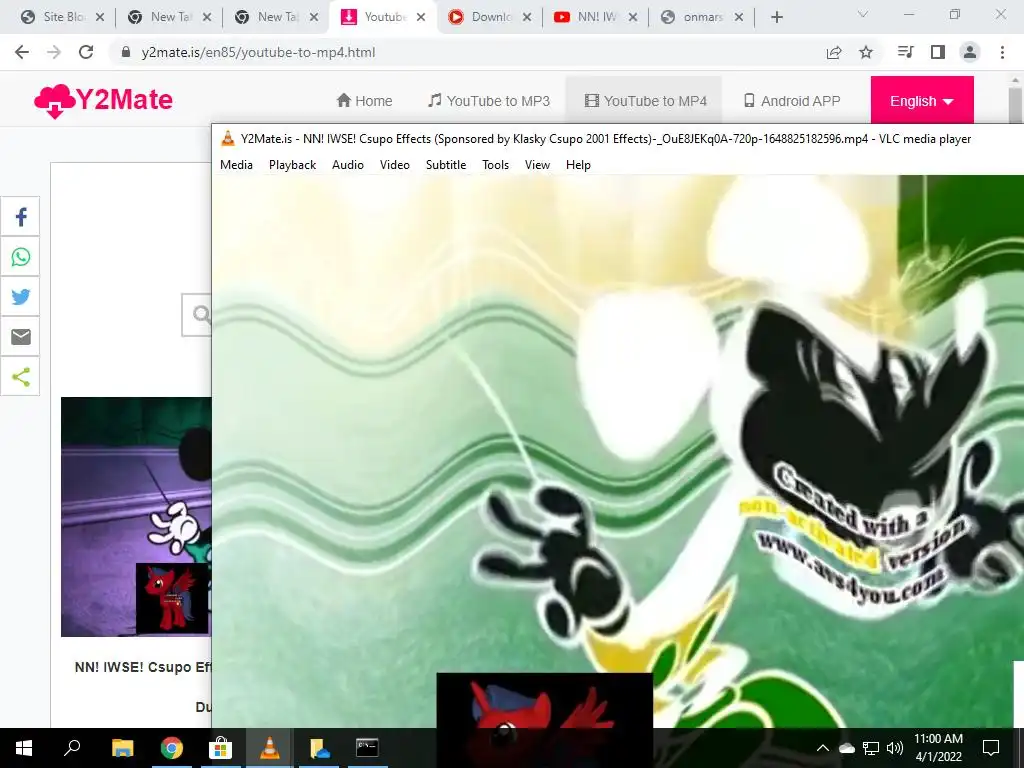Image resolution: width=1024 pixels, height=768 pixels.
Task: Open File Explorer from taskbar
Action: click(122, 748)
